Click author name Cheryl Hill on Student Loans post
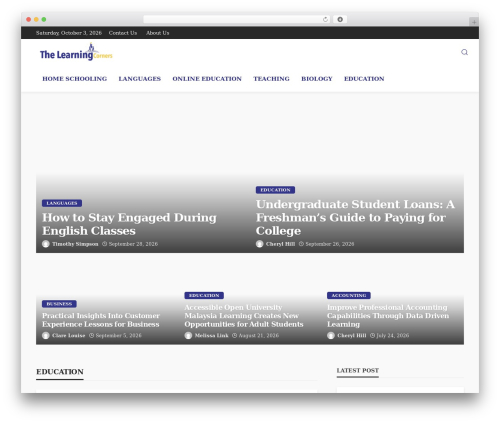Image resolution: width=500 pixels, height=423 pixels. (280, 244)
